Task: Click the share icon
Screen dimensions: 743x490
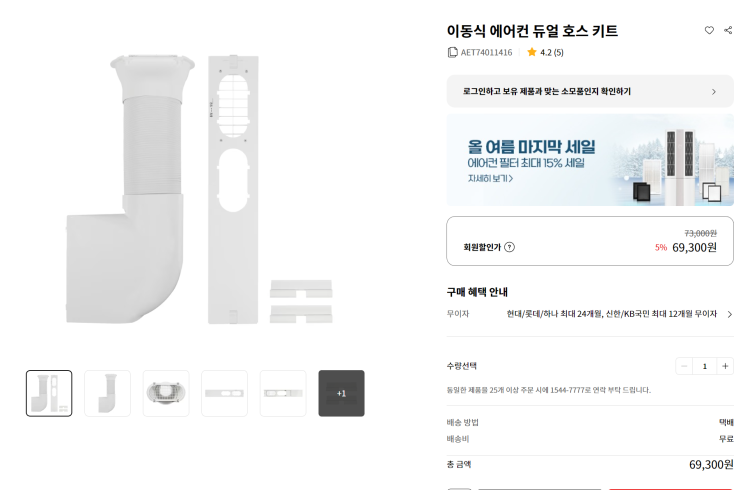Action: coord(727,30)
